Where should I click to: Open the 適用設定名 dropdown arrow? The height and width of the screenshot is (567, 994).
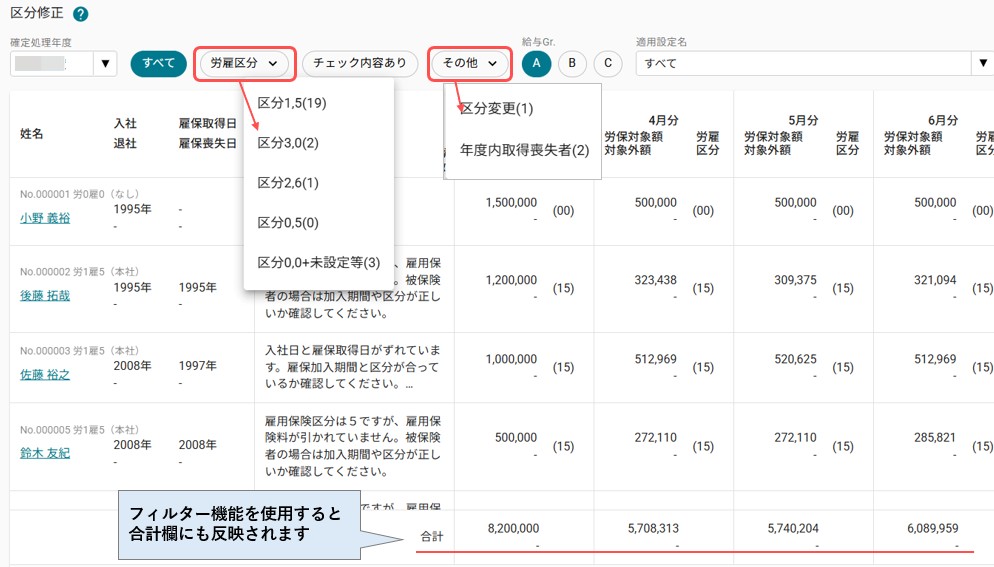pos(983,63)
